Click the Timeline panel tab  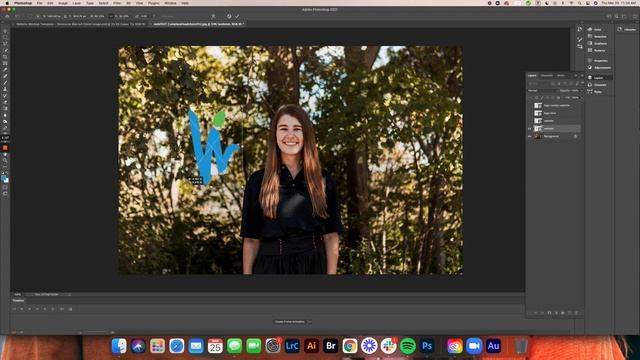18,300
